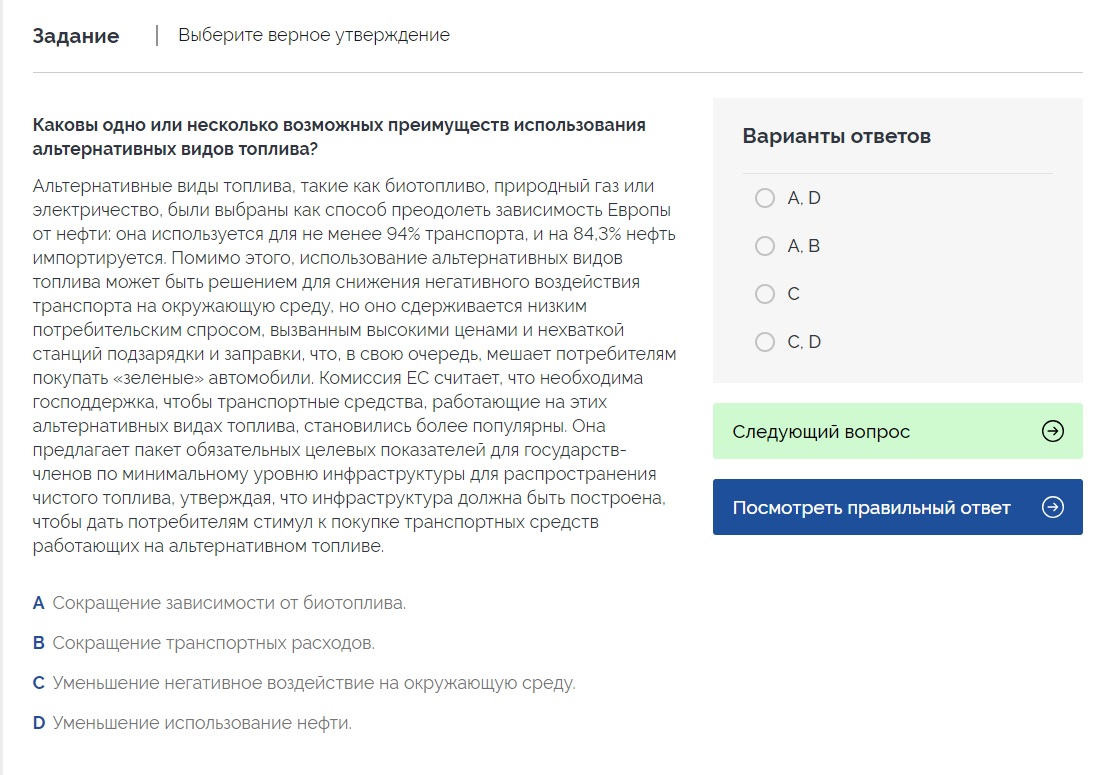Click the Задание heading

point(76,36)
